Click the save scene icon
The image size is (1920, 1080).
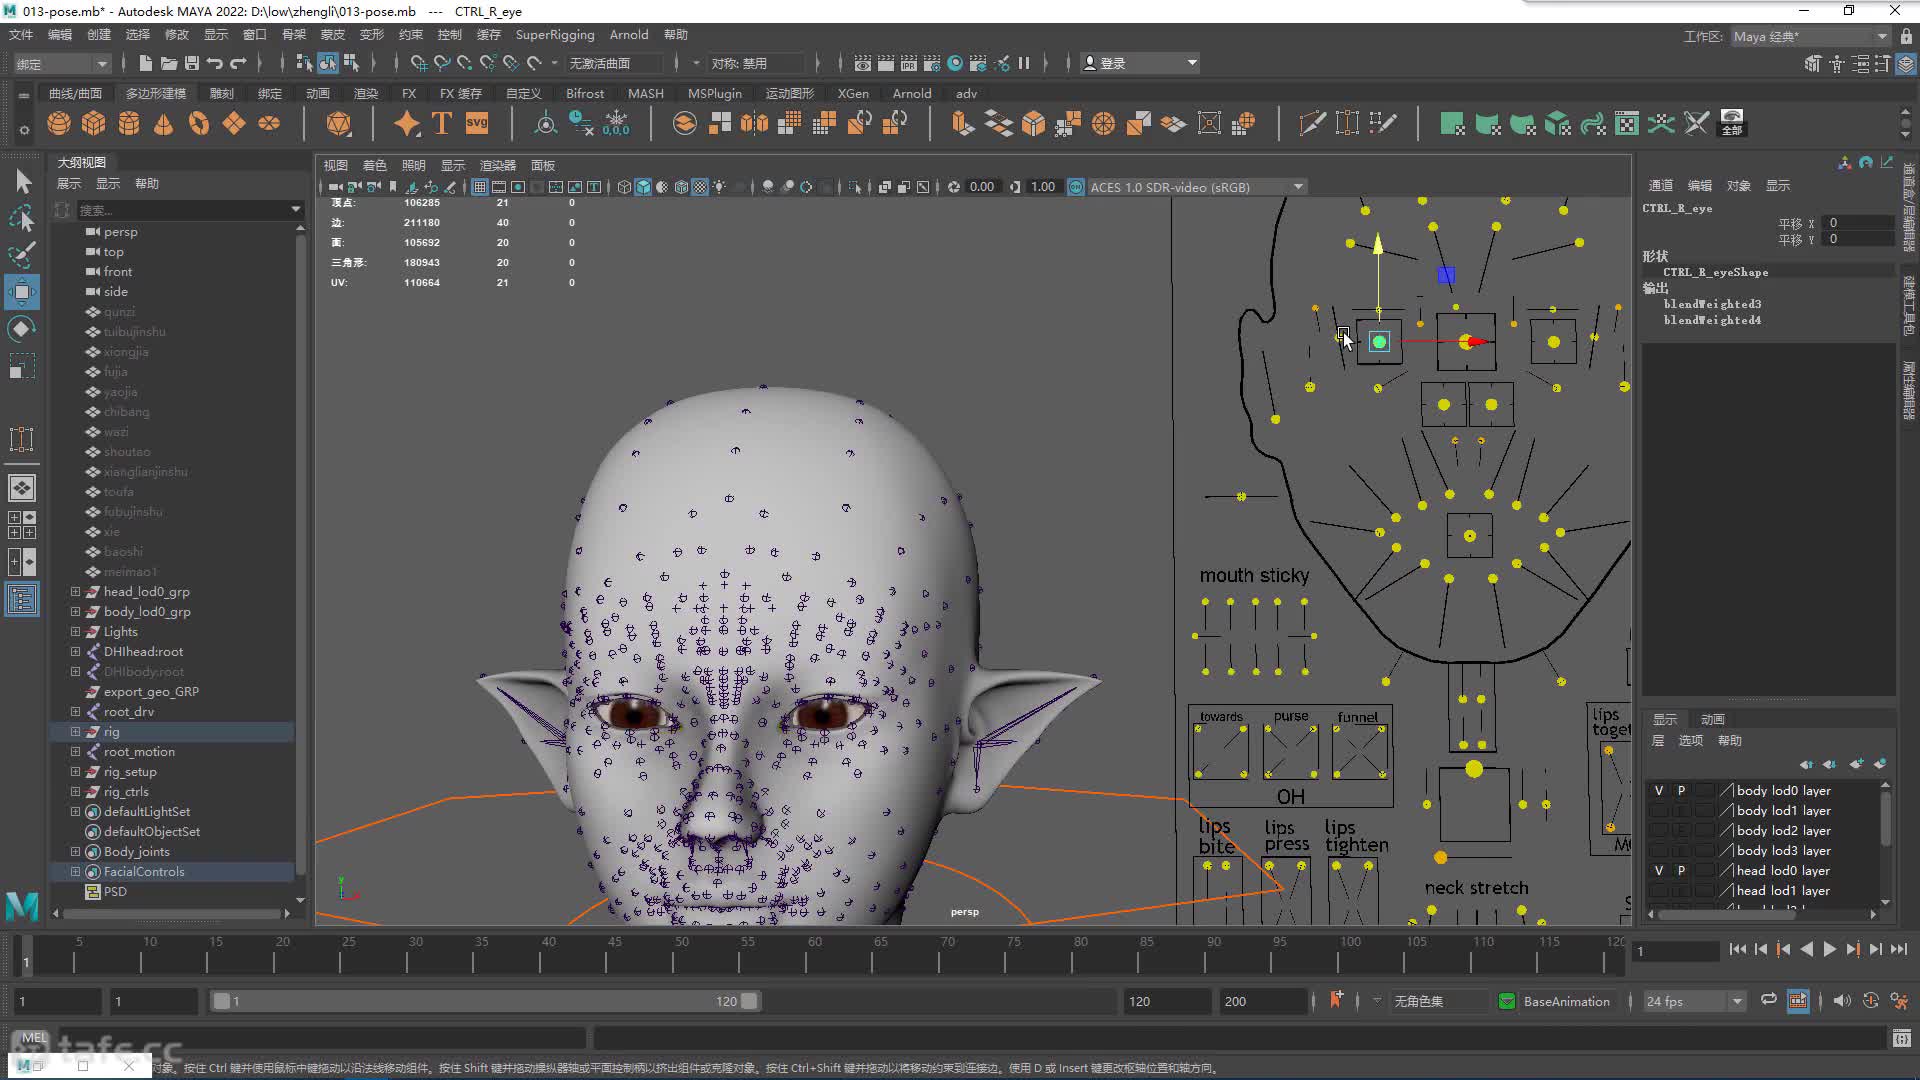click(191, 63)
